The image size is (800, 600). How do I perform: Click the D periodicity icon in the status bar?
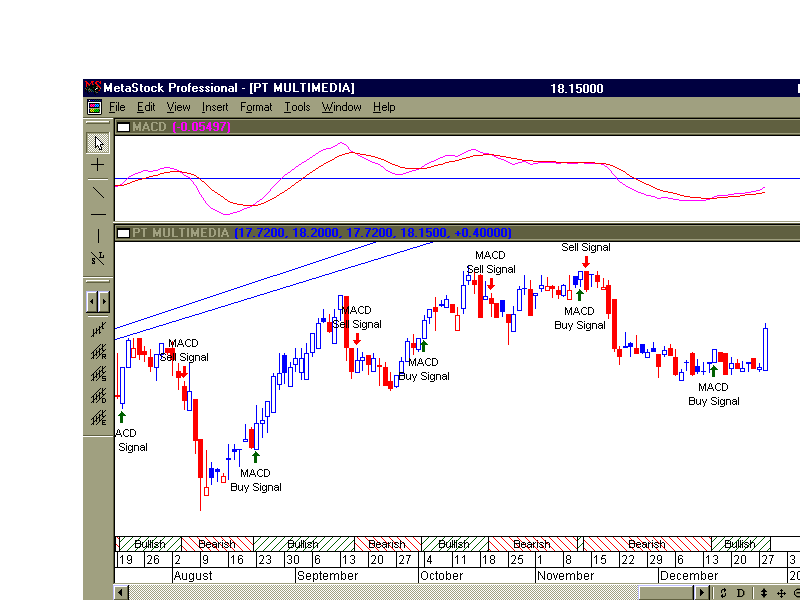(742, 592)
